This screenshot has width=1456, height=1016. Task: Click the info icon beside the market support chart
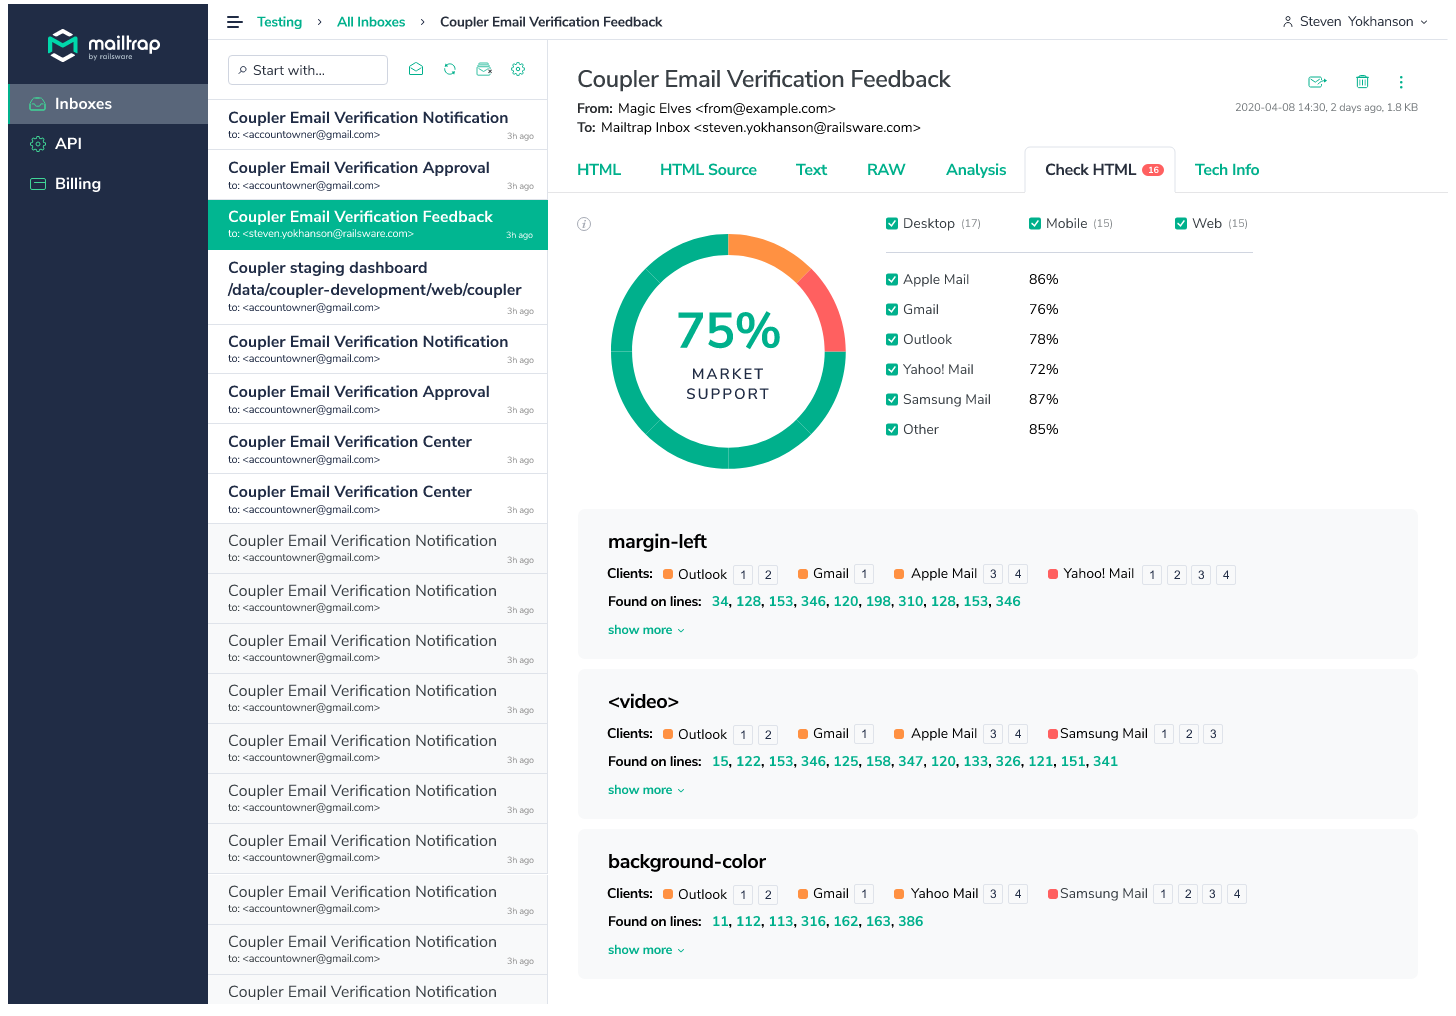584,224
